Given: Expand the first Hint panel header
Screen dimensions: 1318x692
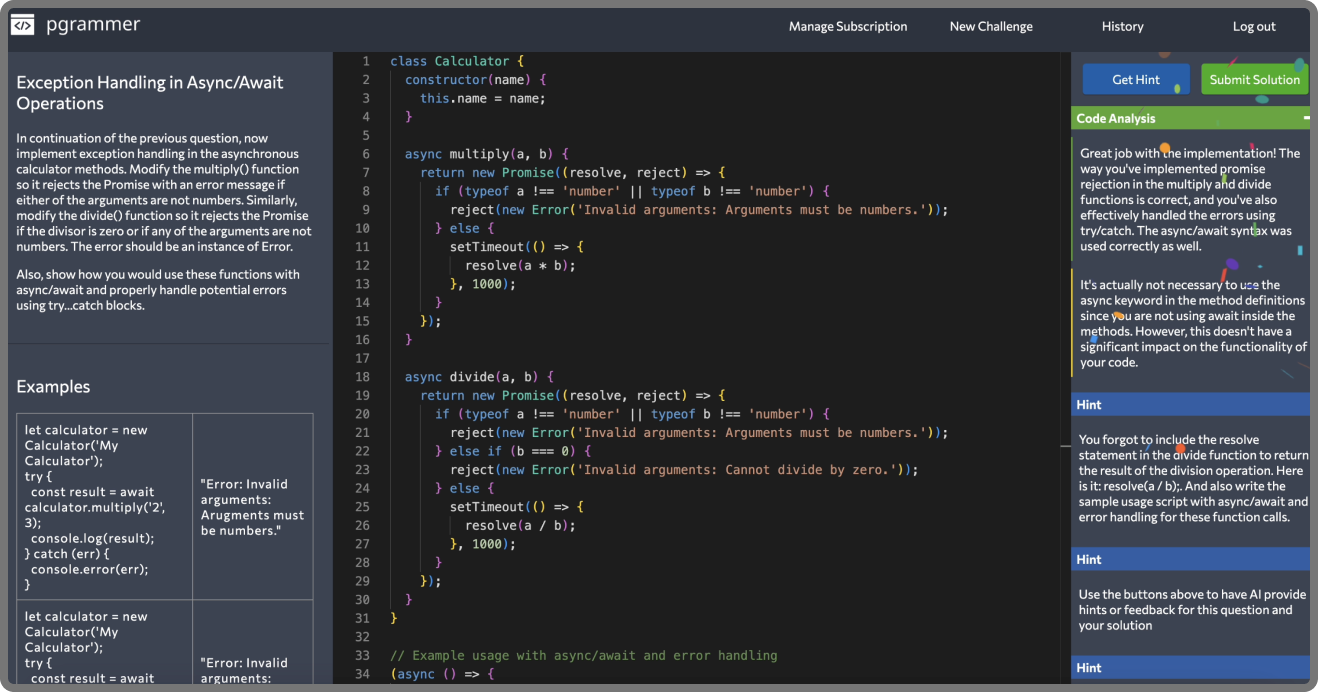Looking at the screenshot, I should (x=1189, y=404).
